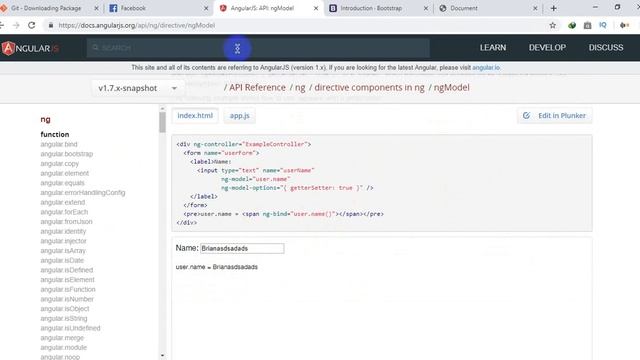
Task: Open angular.copy in sidebar
Action: click(x=60, y=164)
